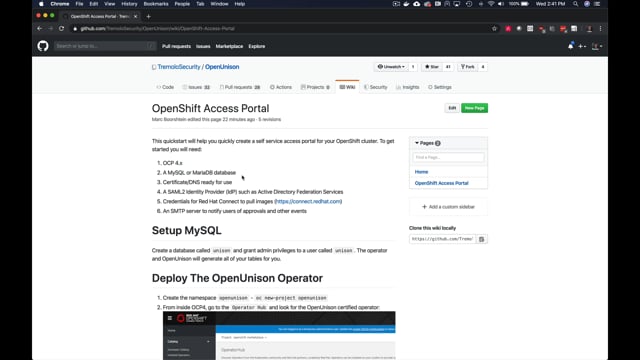Open the Pull requests repo tab
This screenshot has width=640, height=360.
[240, 87]
